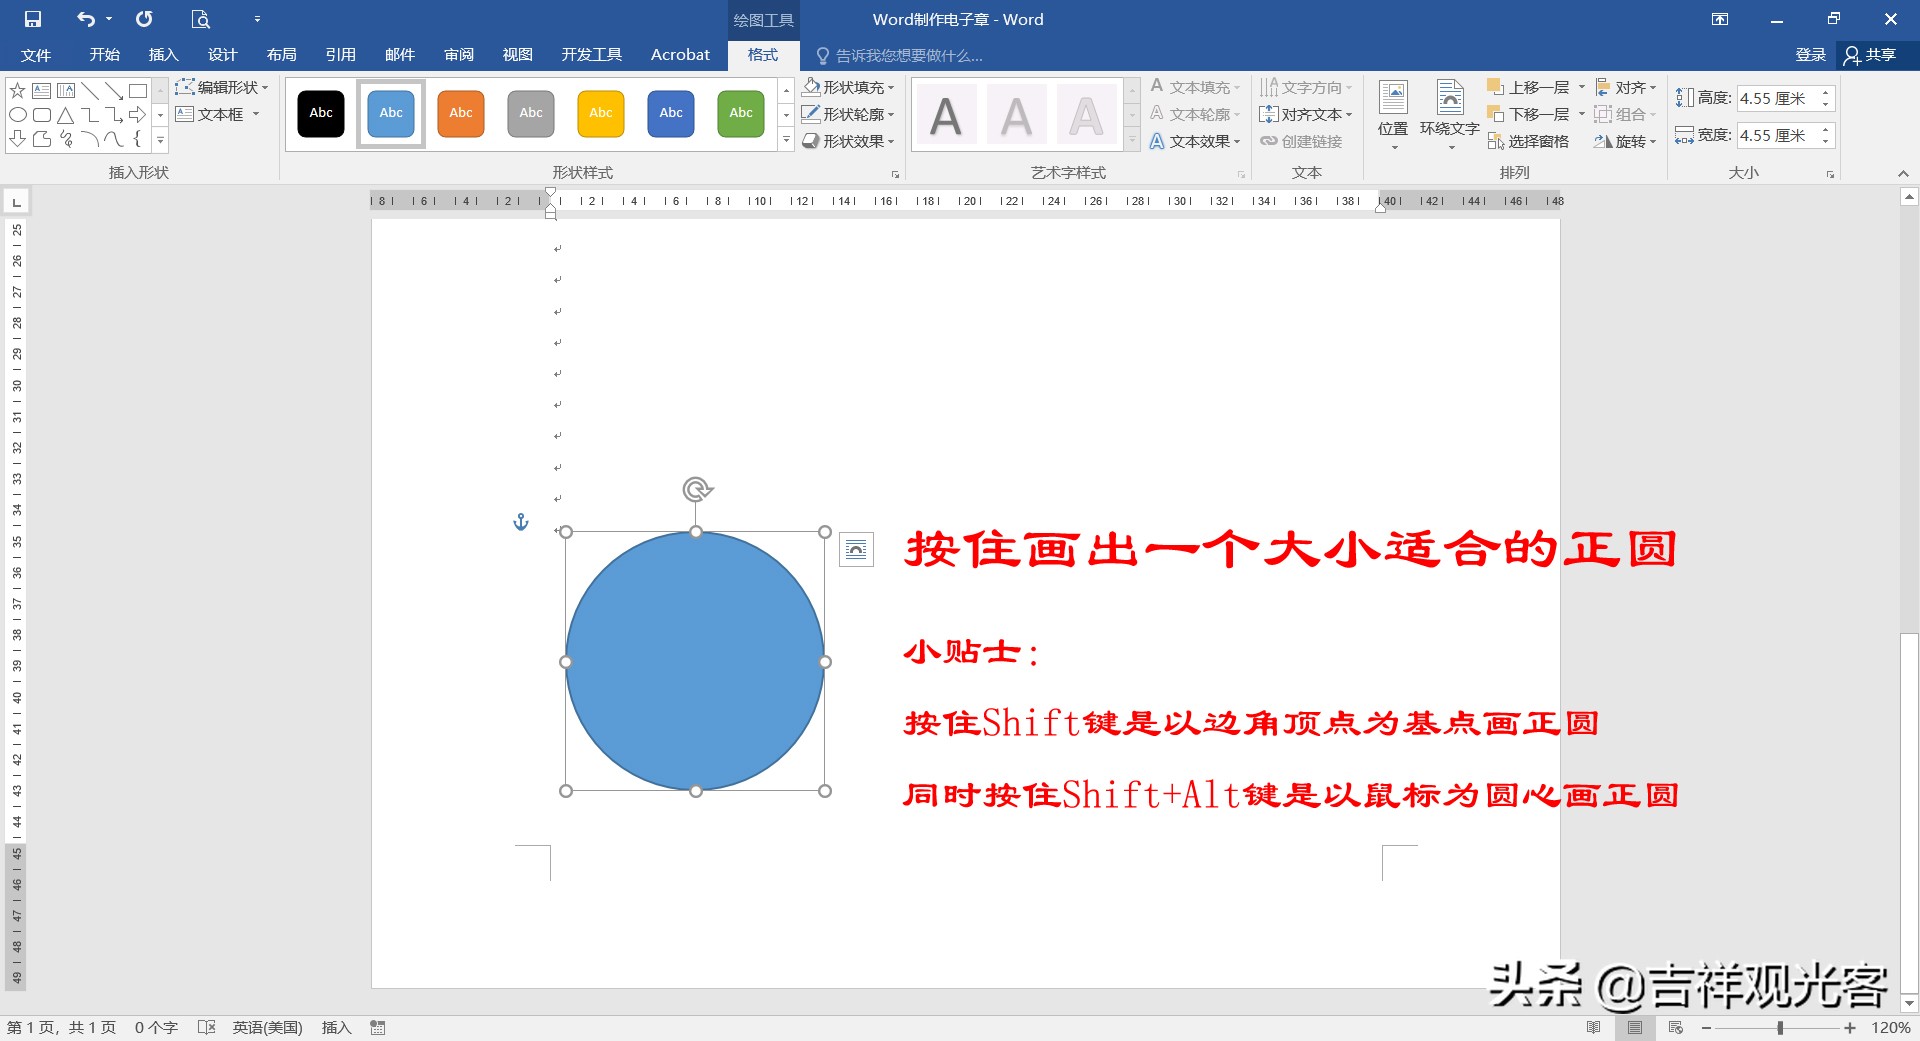The width and height of the screenshot is (1920, 1041).
Task: Open print preview from quick access toolbar
Action: [x=200, y=19]
